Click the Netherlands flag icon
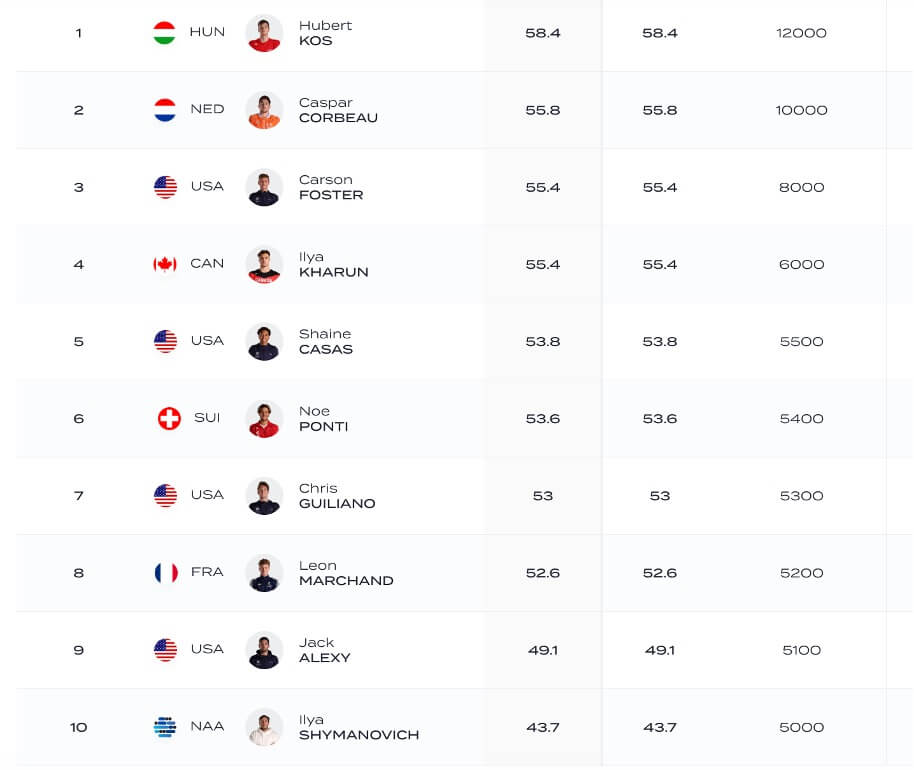 (165, 110)
